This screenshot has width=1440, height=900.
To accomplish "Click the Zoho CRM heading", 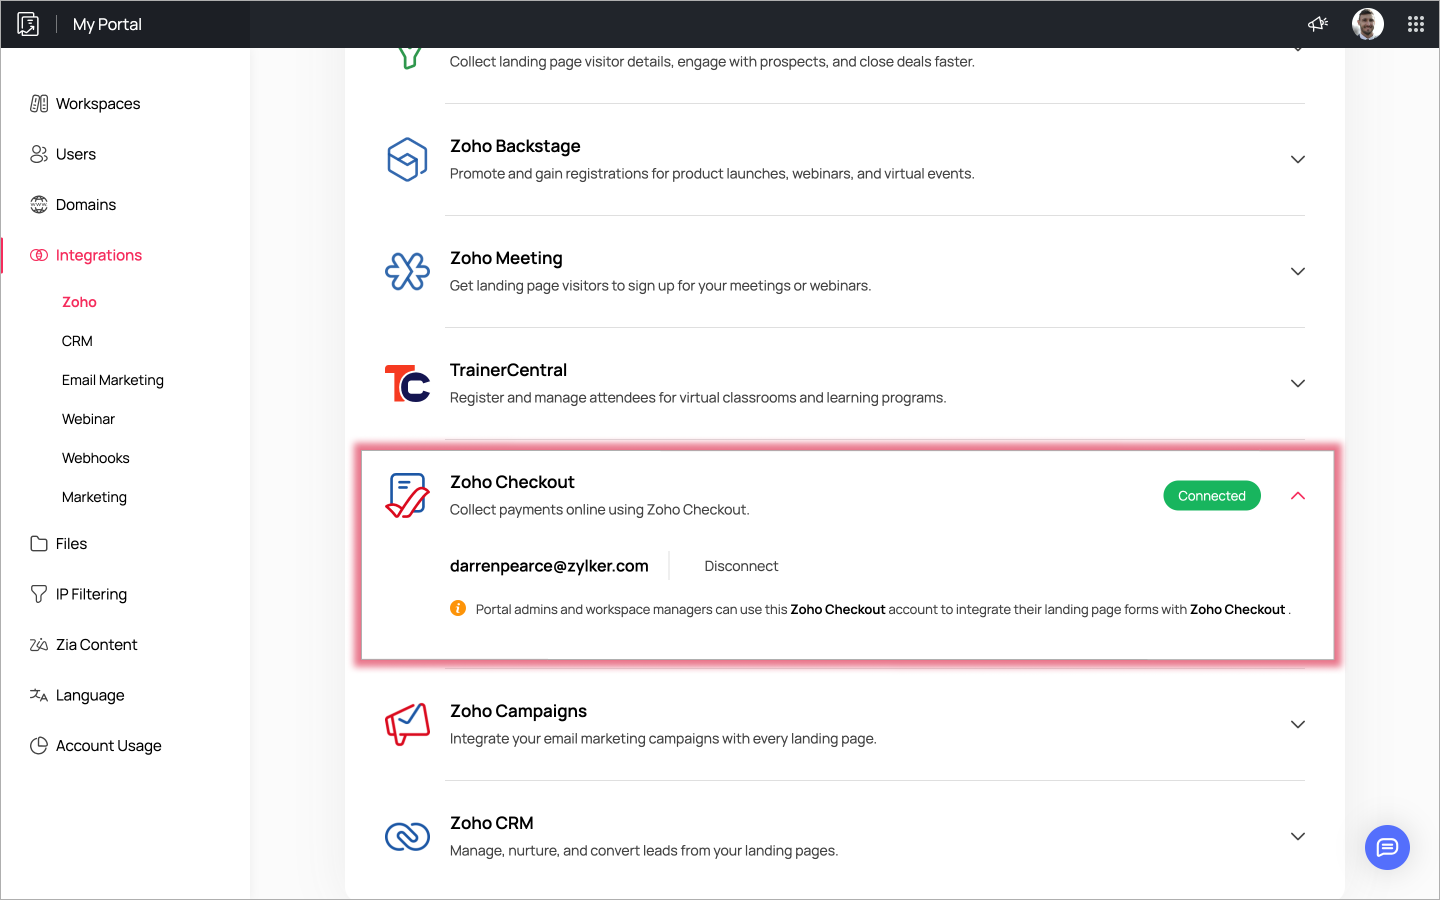I will pos(491,823).
